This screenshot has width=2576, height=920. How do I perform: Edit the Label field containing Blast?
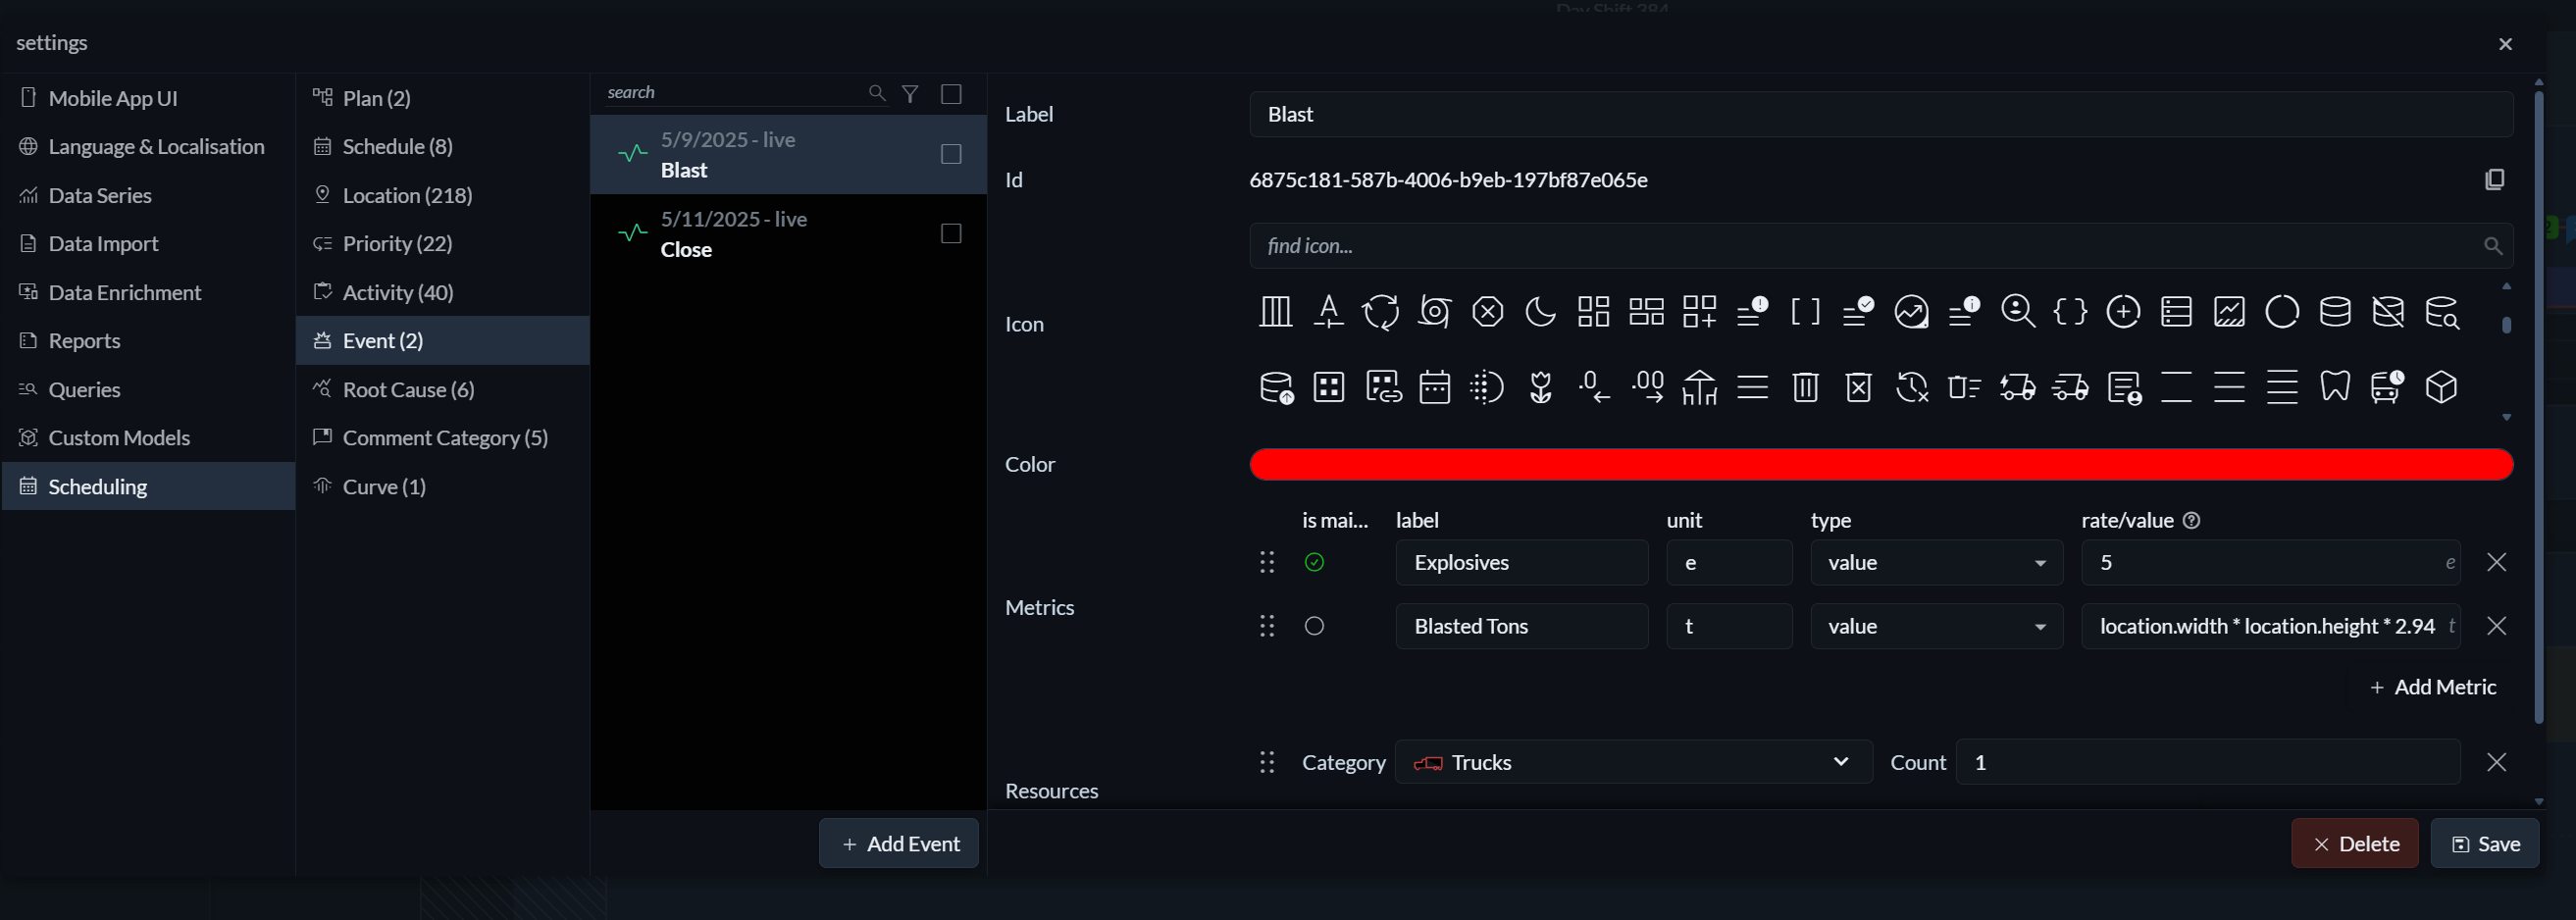click(x=1881, y=114)
